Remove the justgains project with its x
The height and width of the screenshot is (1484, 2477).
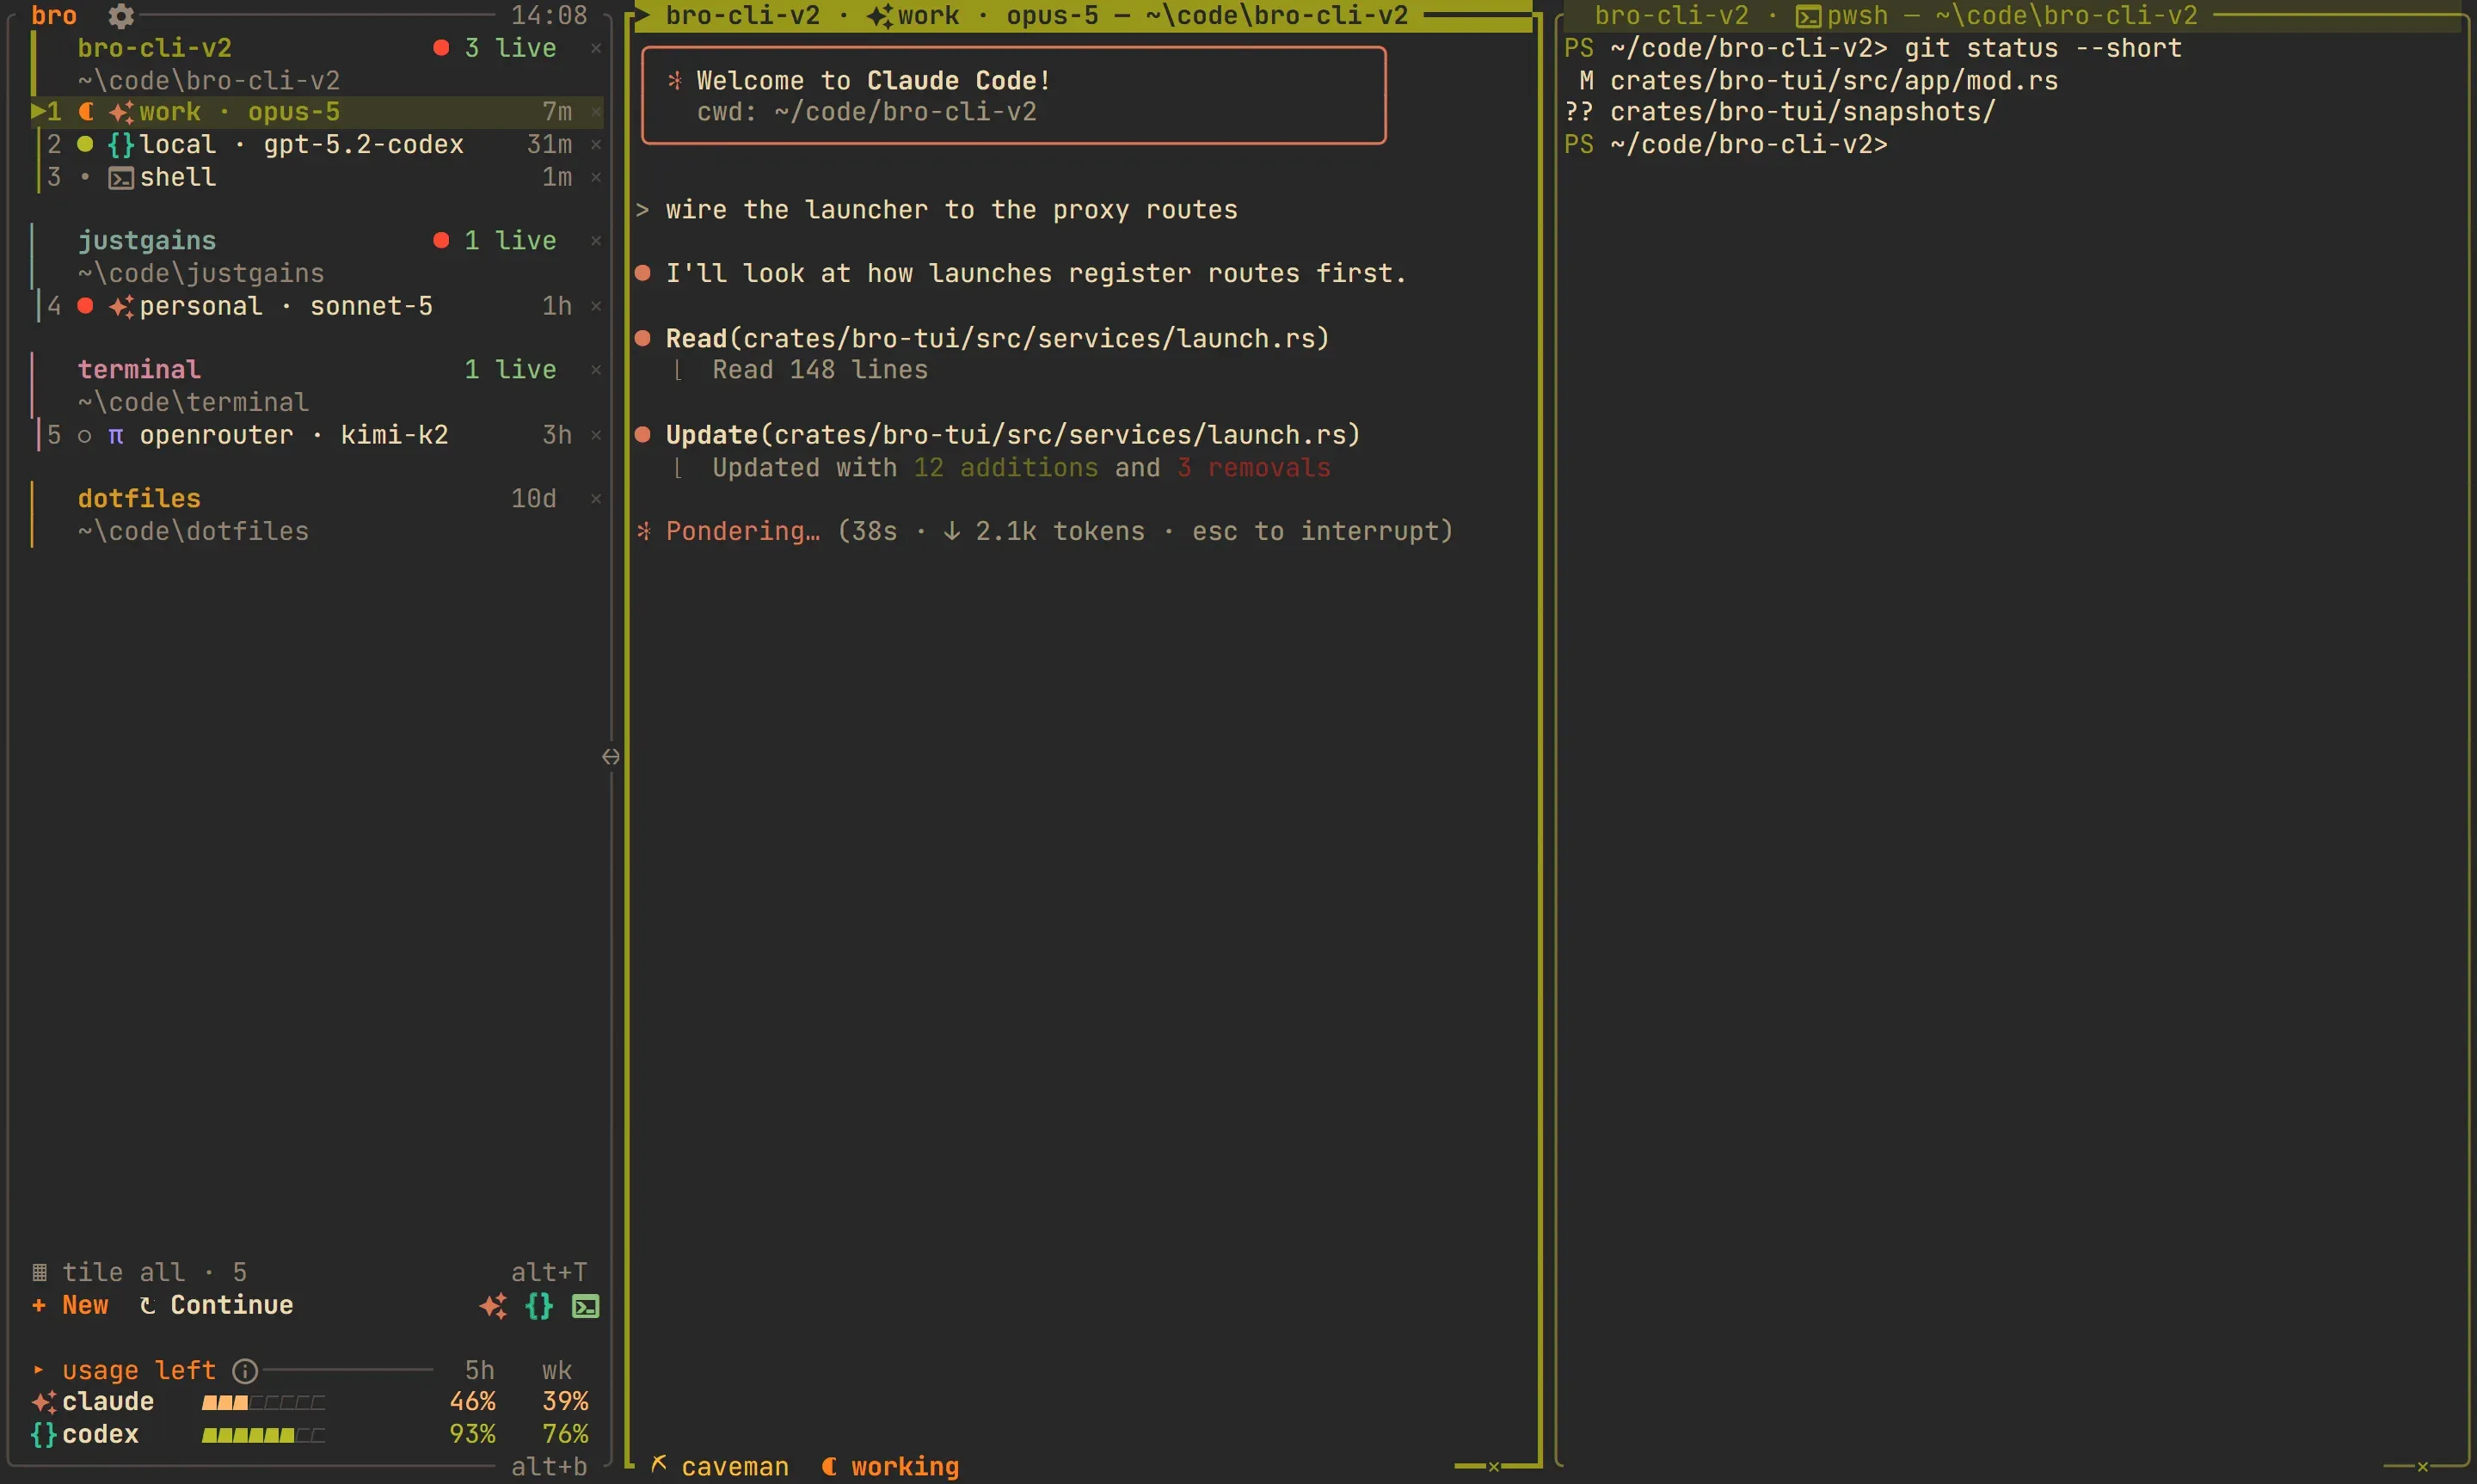tap(596, 241)
